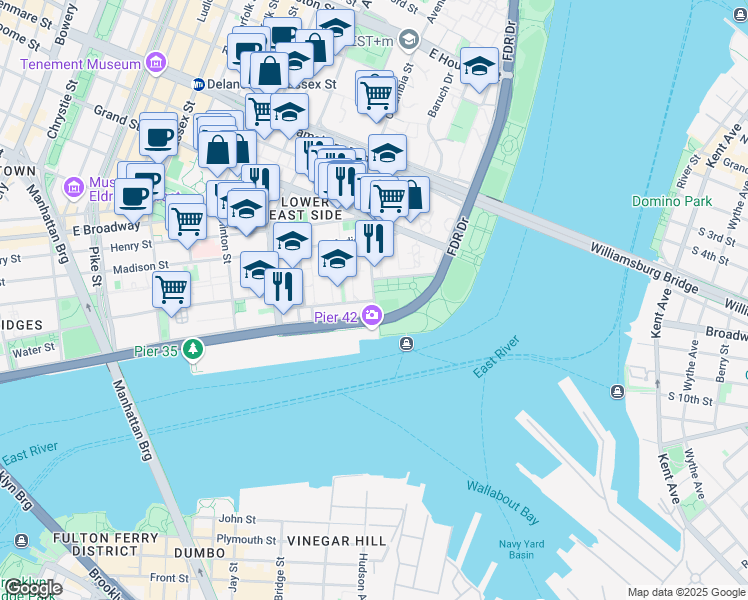Click the ferry terminal icon near S 10th St
This screenshot has width=748, height=600.
coord(617,392)
